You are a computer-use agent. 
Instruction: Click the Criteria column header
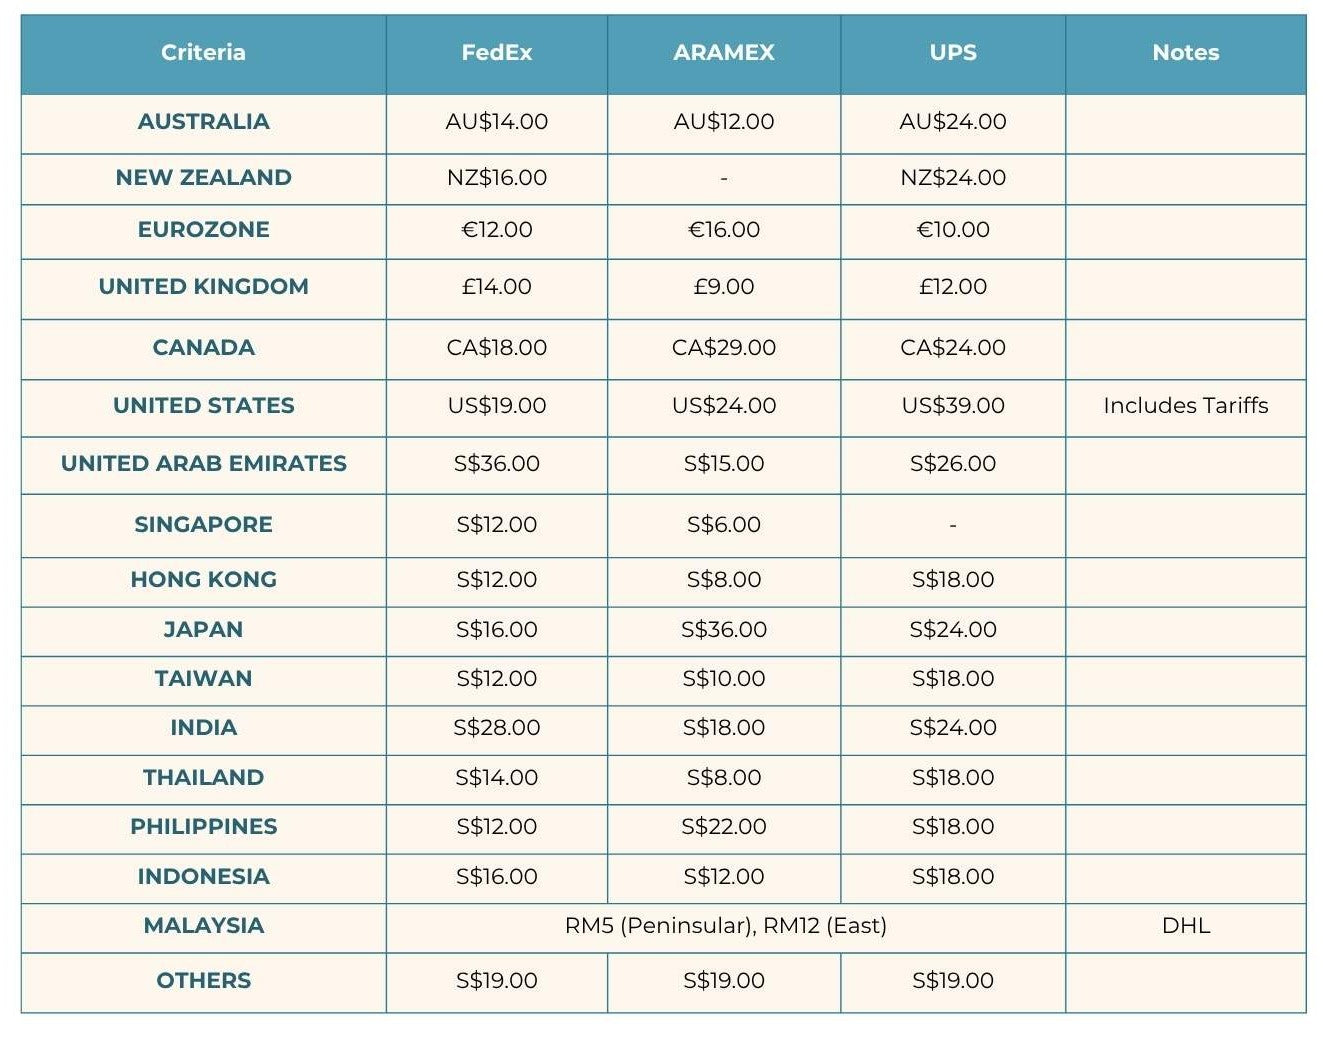203,53
